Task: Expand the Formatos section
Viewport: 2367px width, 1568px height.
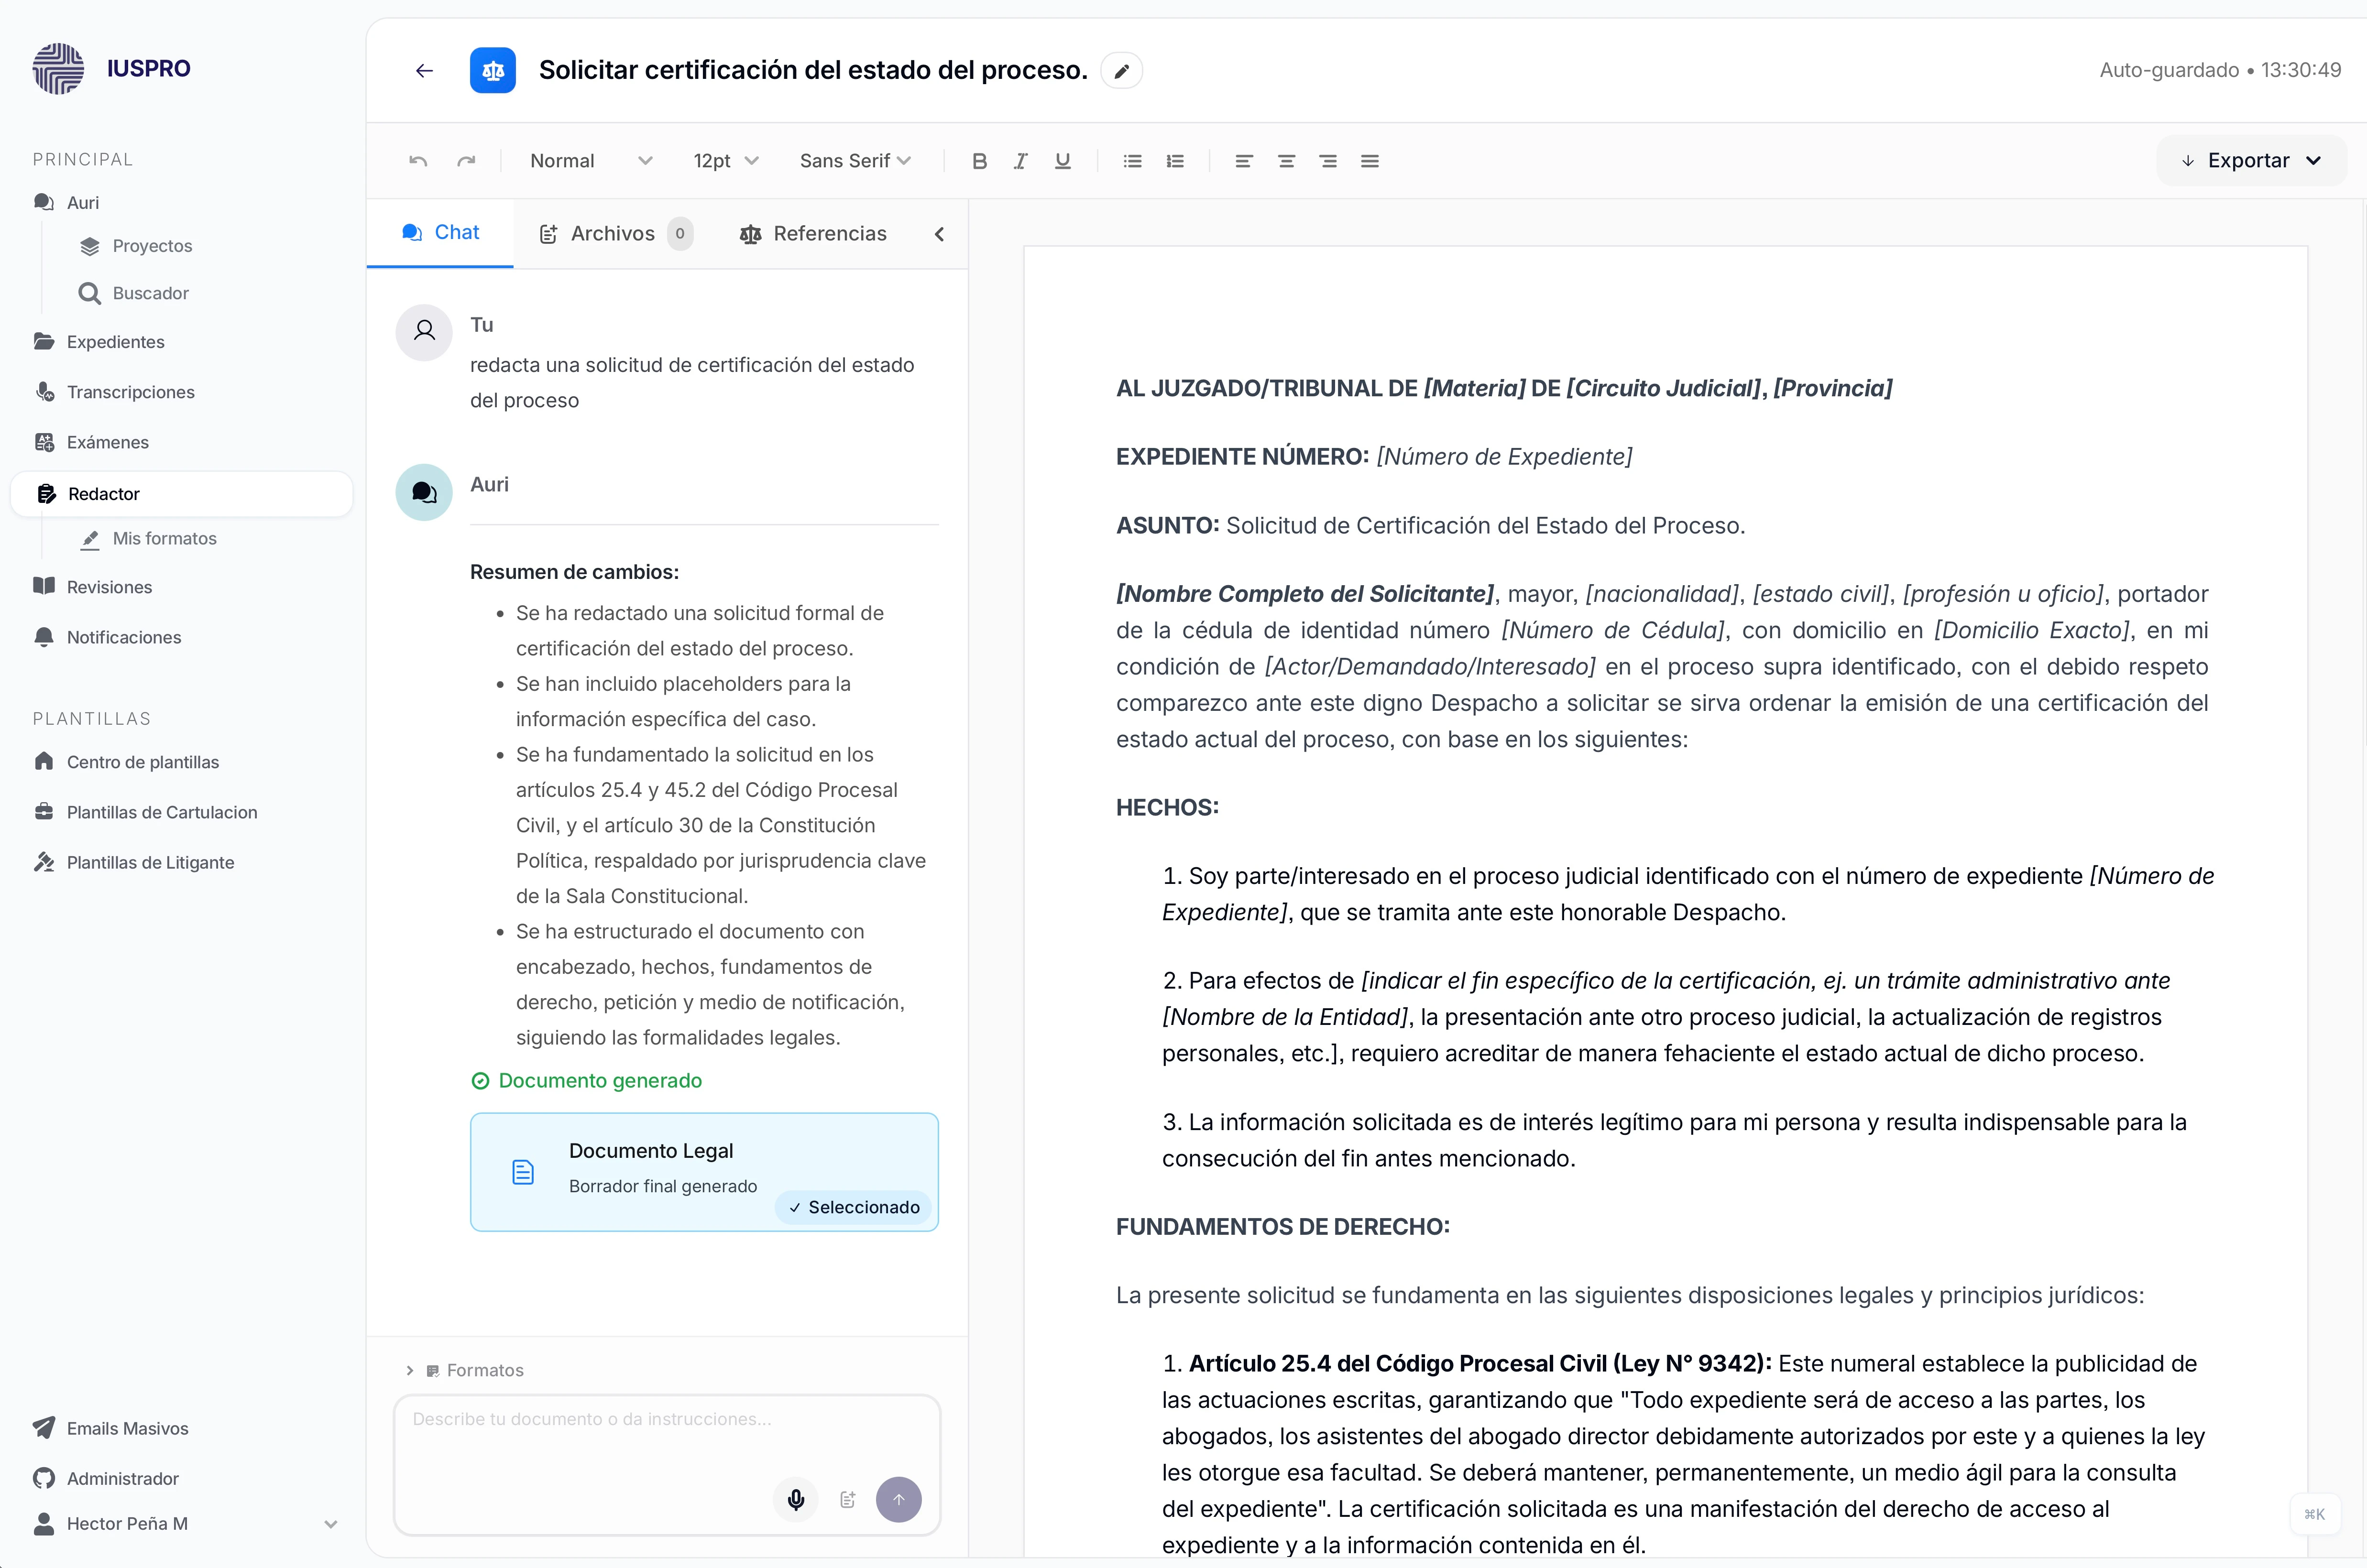Action: coord(465,1370)
